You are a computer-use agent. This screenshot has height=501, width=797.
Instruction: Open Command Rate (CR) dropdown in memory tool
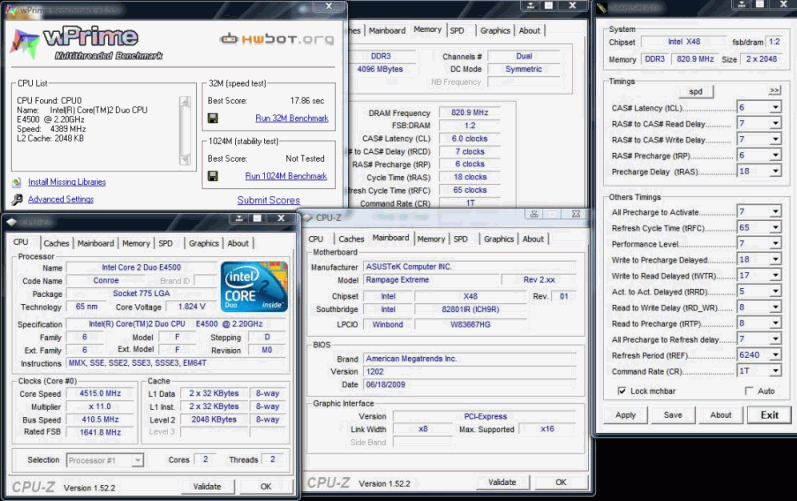(x=775, y=370)
